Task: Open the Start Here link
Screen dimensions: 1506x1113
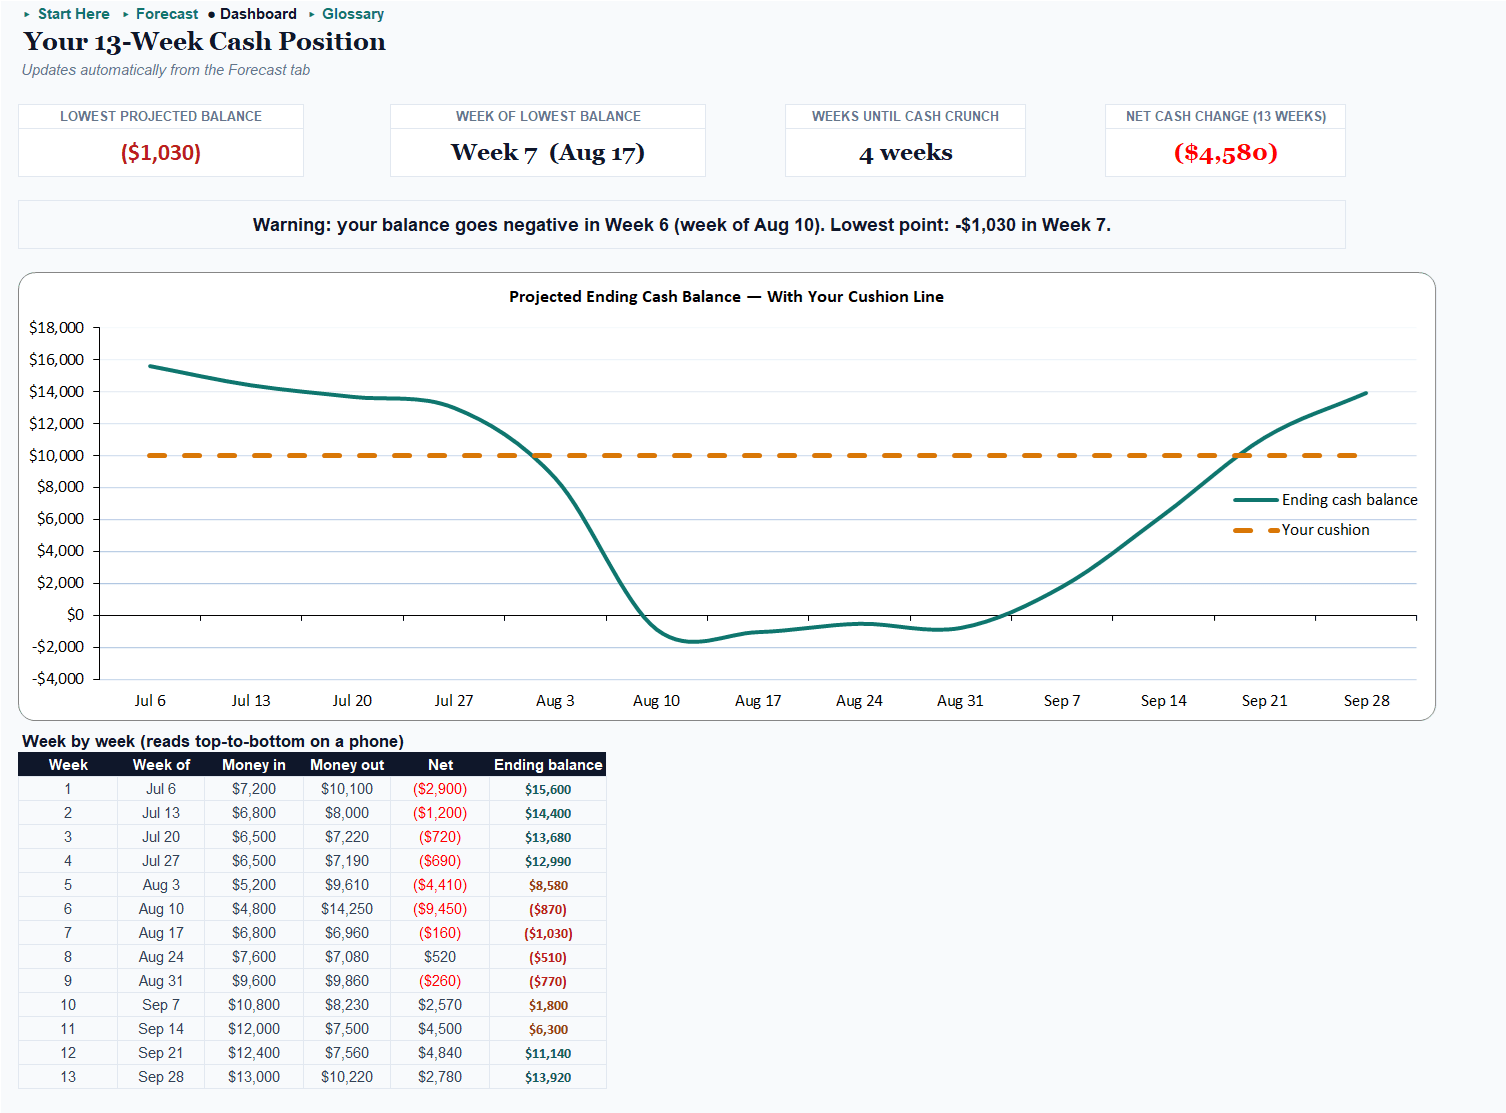Action: tap(73, 14)
